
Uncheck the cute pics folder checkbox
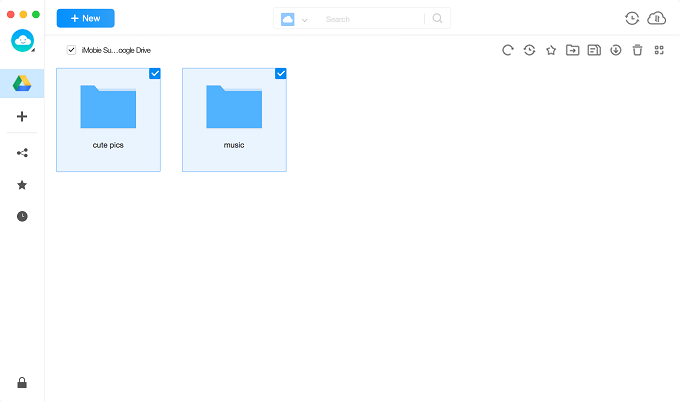click(x=155, y=73)
